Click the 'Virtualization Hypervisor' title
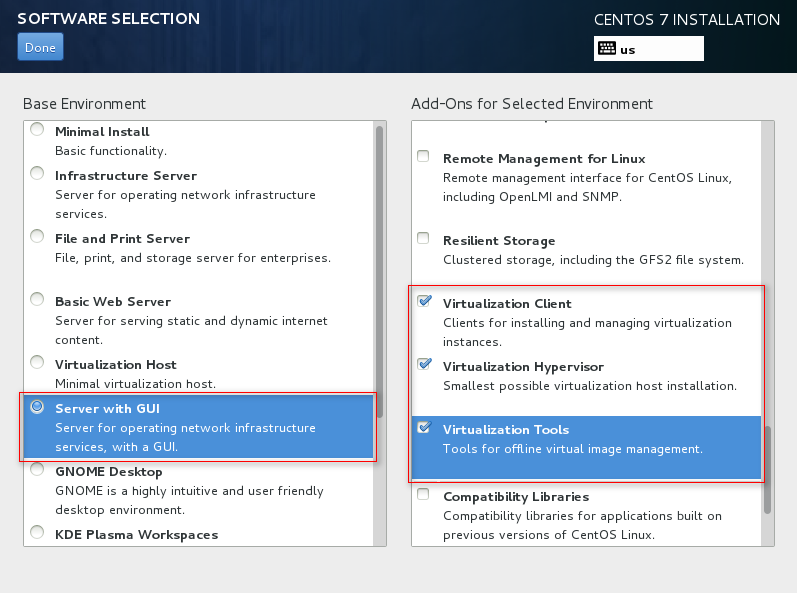797x593 pixels. tap(523, 367)
